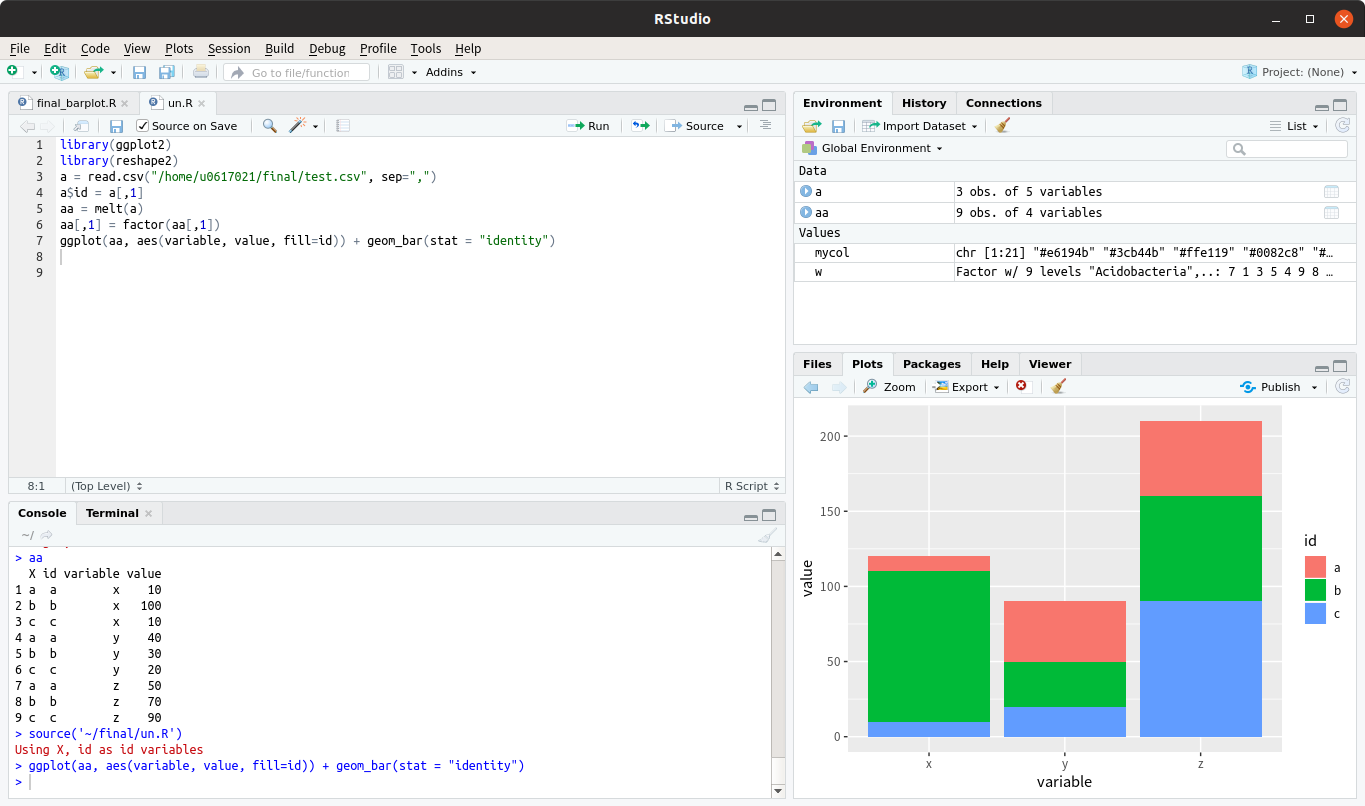Expand data frame 'a' in Environment
This screenshot has height=806, width=1365.
click(x=806, y=191)
